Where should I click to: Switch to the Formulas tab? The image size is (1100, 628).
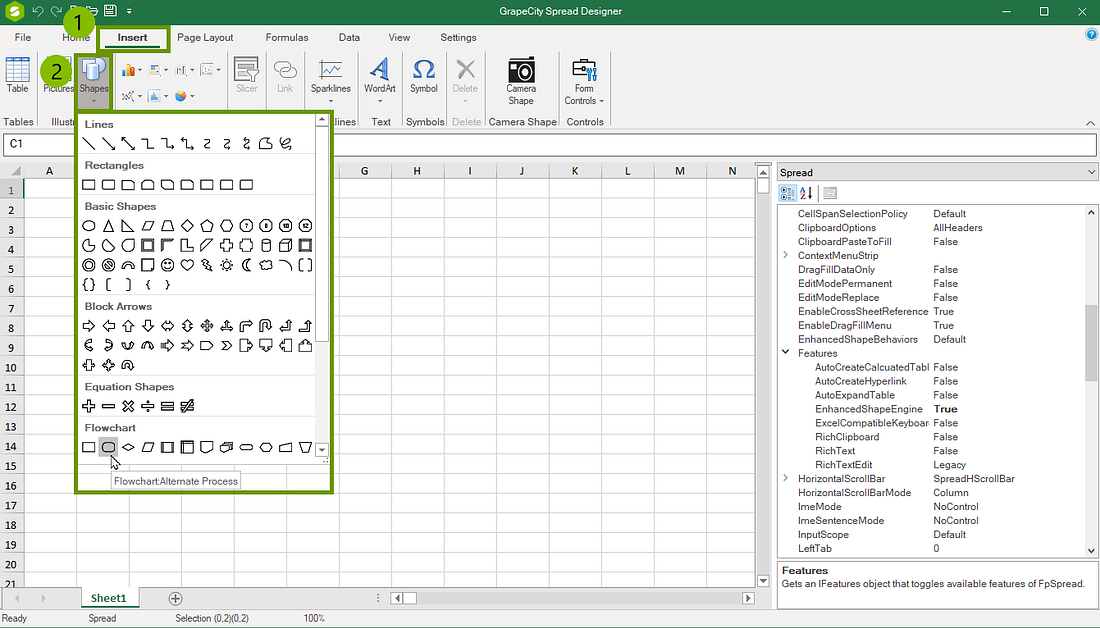(x=287, y=37)
